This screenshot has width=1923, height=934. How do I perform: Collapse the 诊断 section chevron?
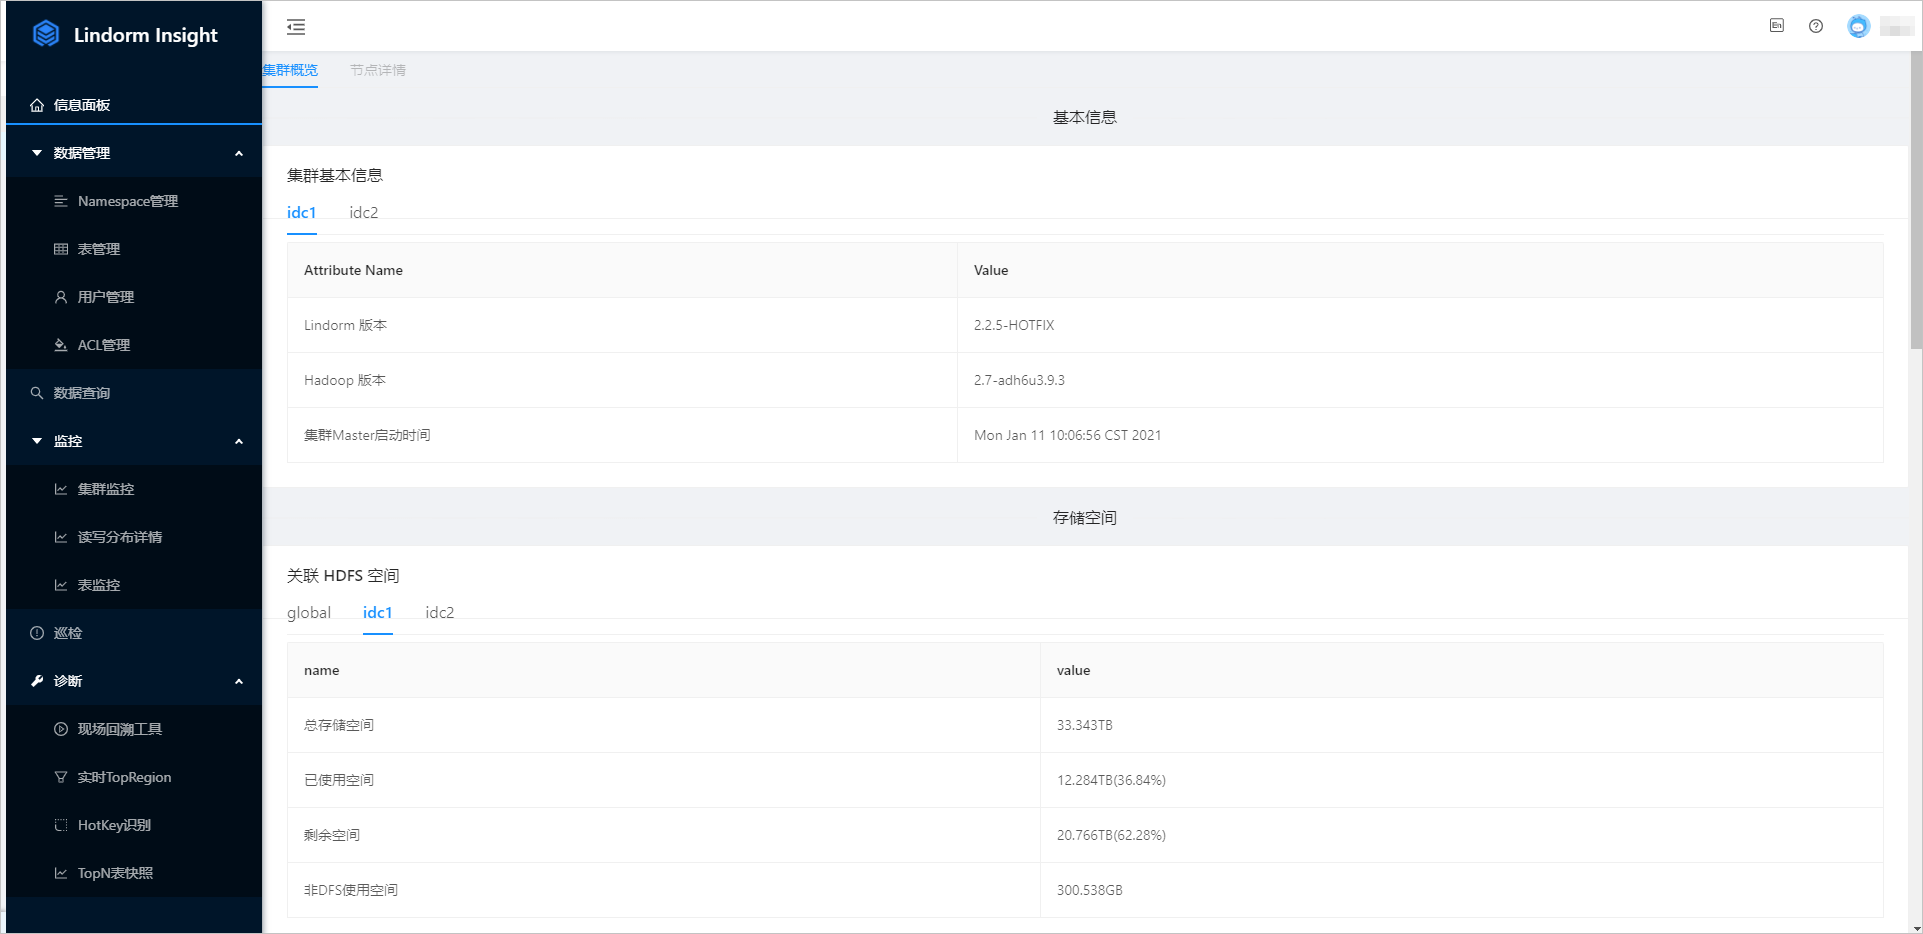[239, 681]
